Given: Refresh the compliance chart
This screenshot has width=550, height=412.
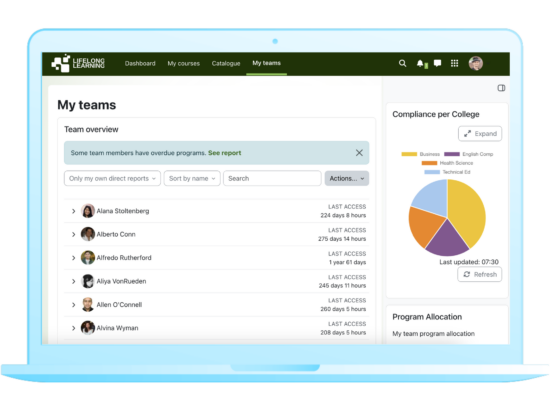Looking at the screenshot, I should pos(479,274).
